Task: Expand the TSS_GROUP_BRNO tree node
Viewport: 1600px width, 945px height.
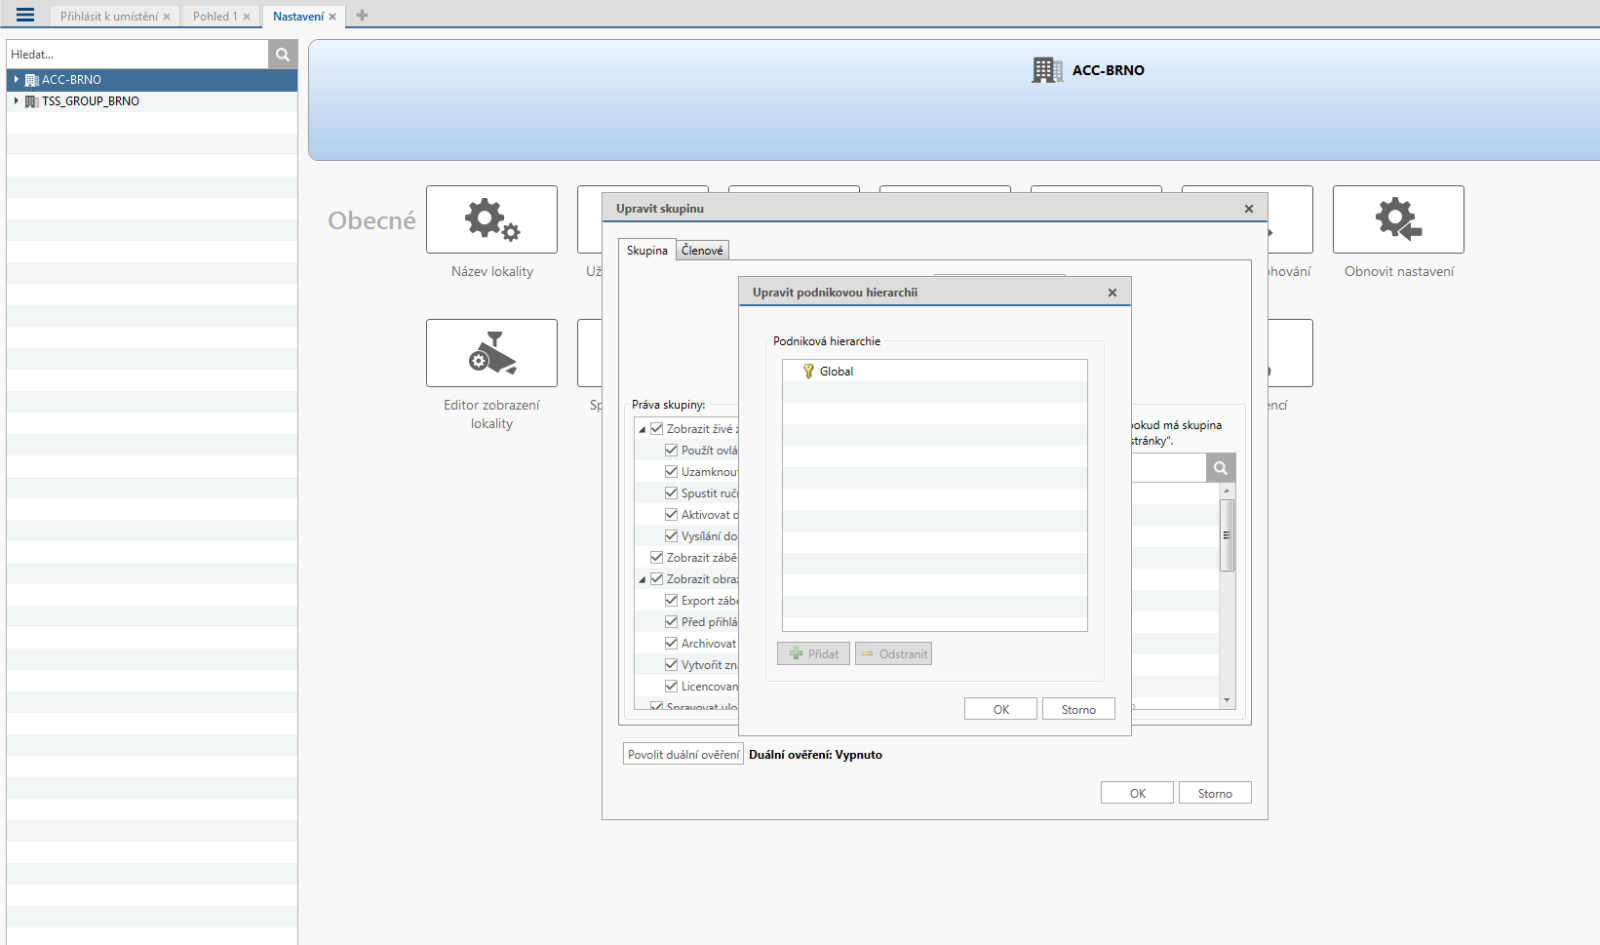Action: 16,101
